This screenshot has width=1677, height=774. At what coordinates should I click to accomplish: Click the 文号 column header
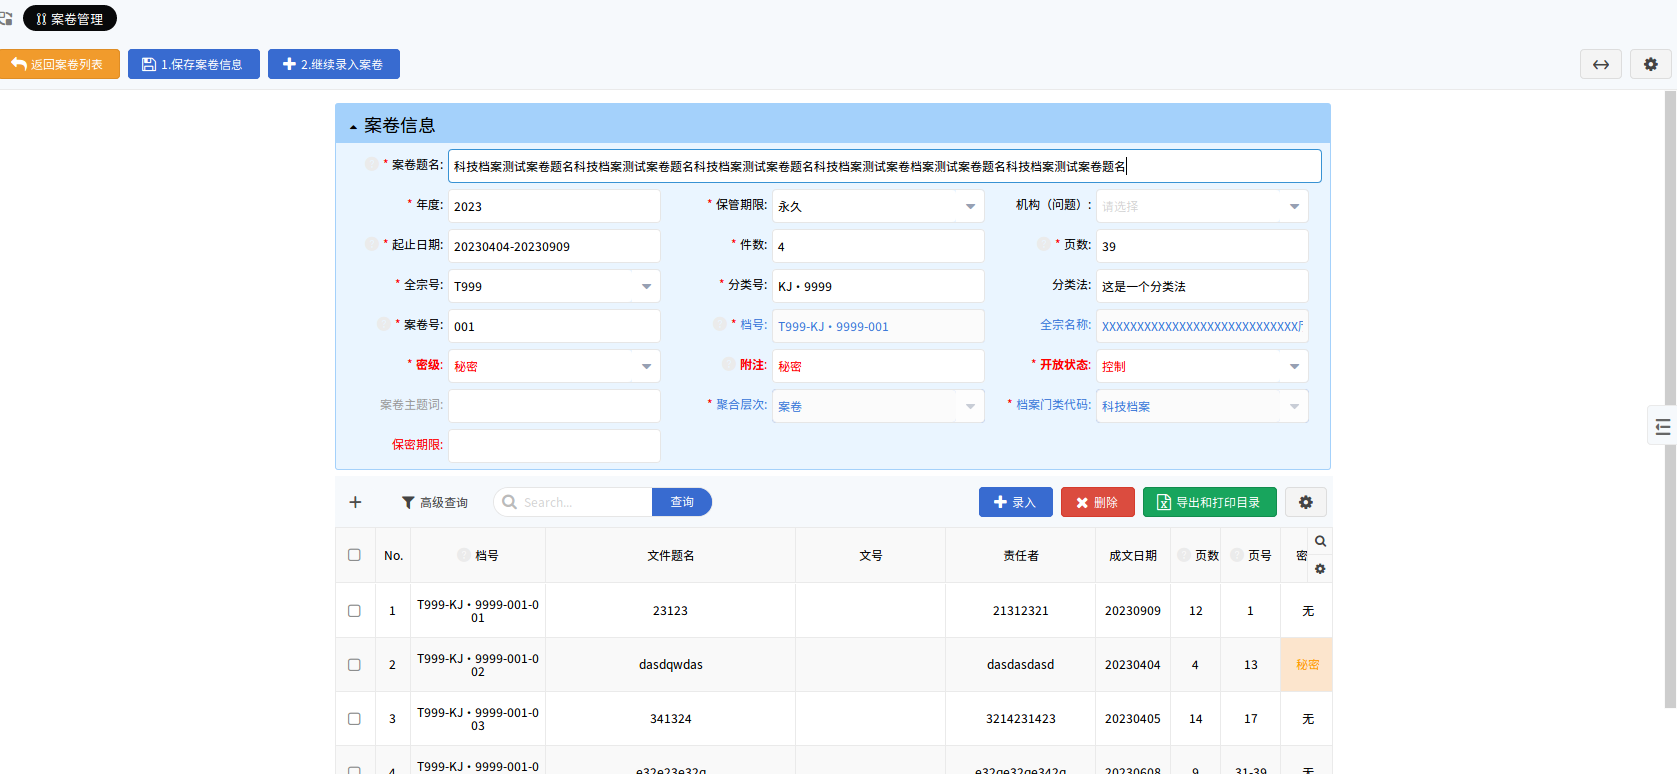[x=870, y=555]
